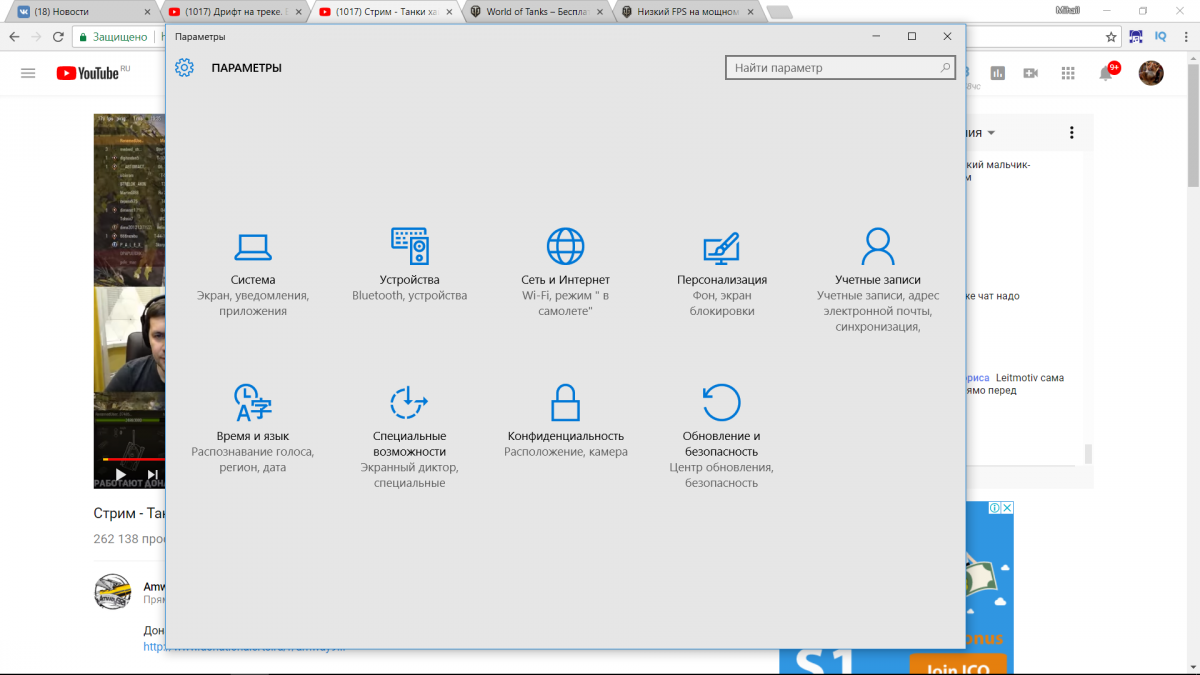Open the Устройства settings category

[409, 264]
